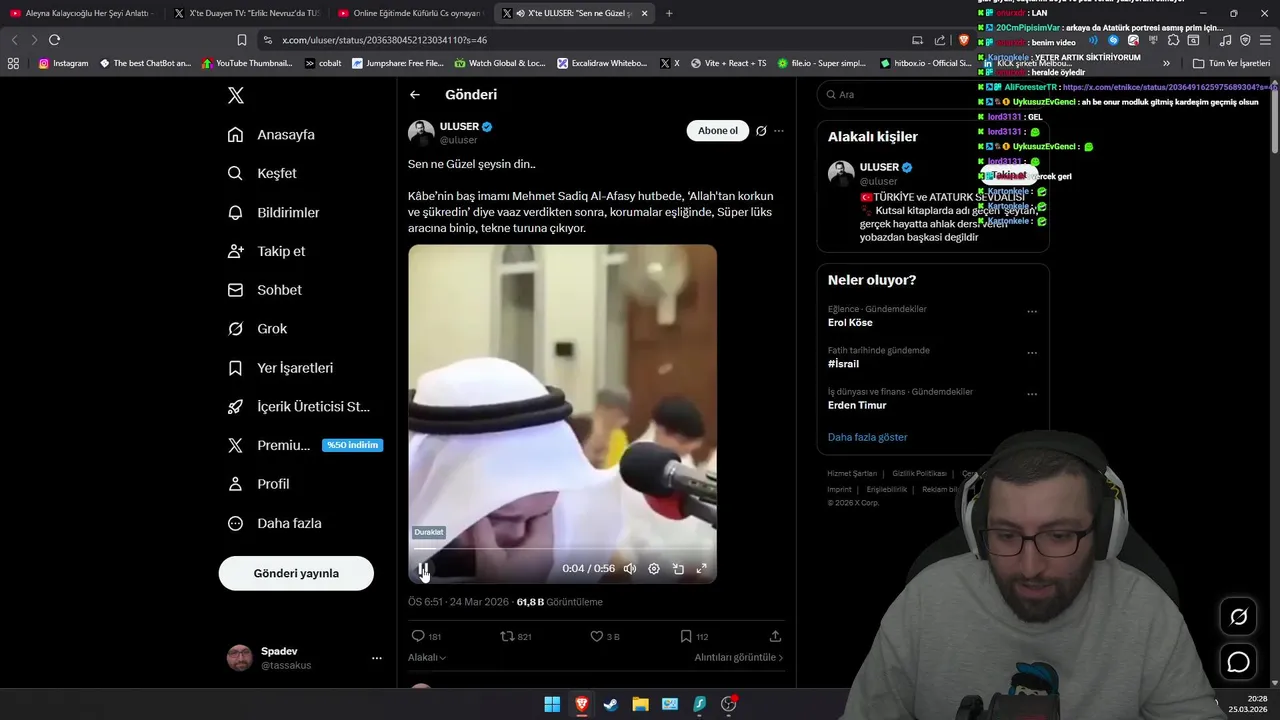Screen dimensions: 1280x720
Task: Open Yer İşaretleri bookmarks
Action: pos(281,368)
